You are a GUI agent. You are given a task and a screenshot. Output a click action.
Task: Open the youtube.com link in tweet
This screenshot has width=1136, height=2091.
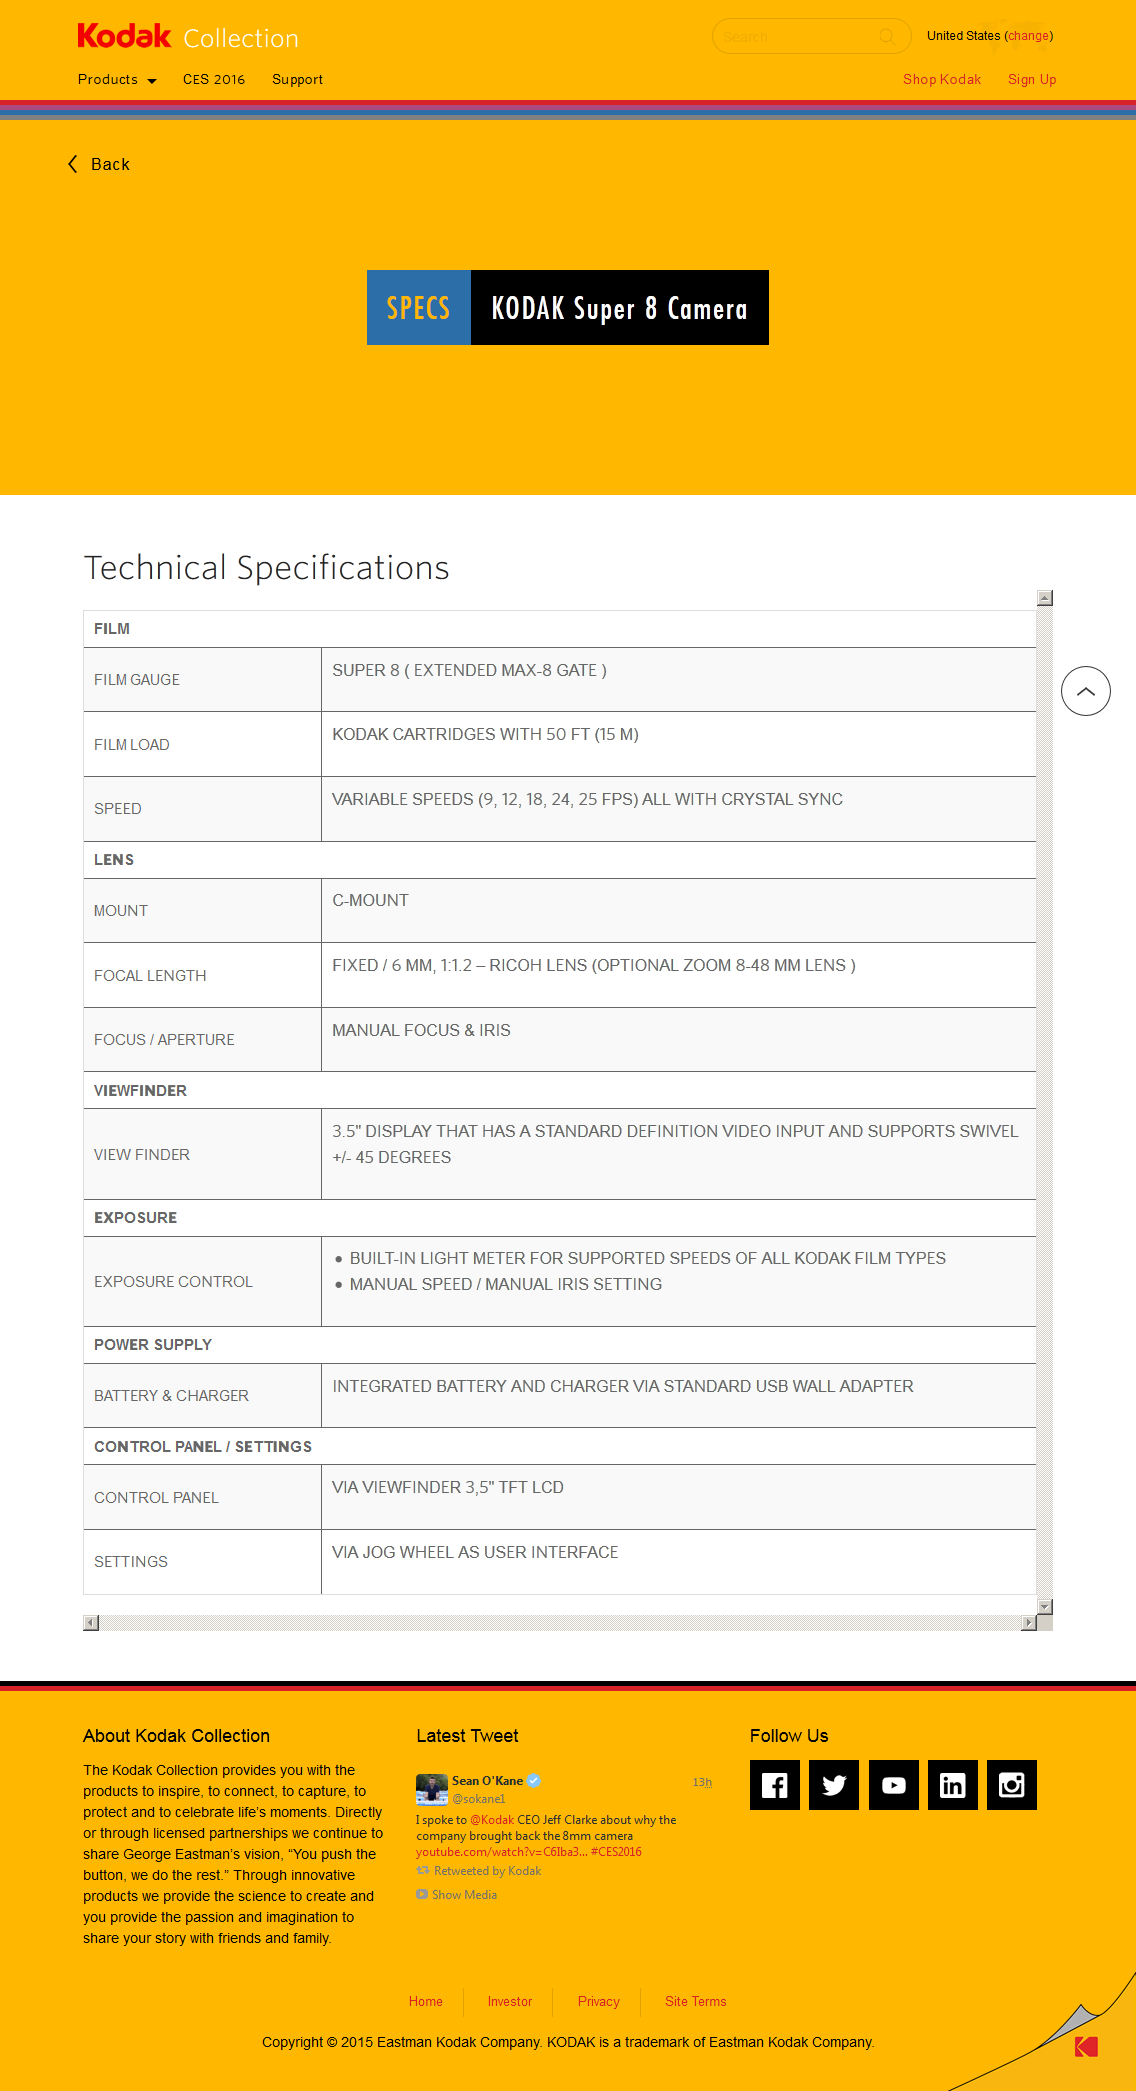coord(501,1852)
